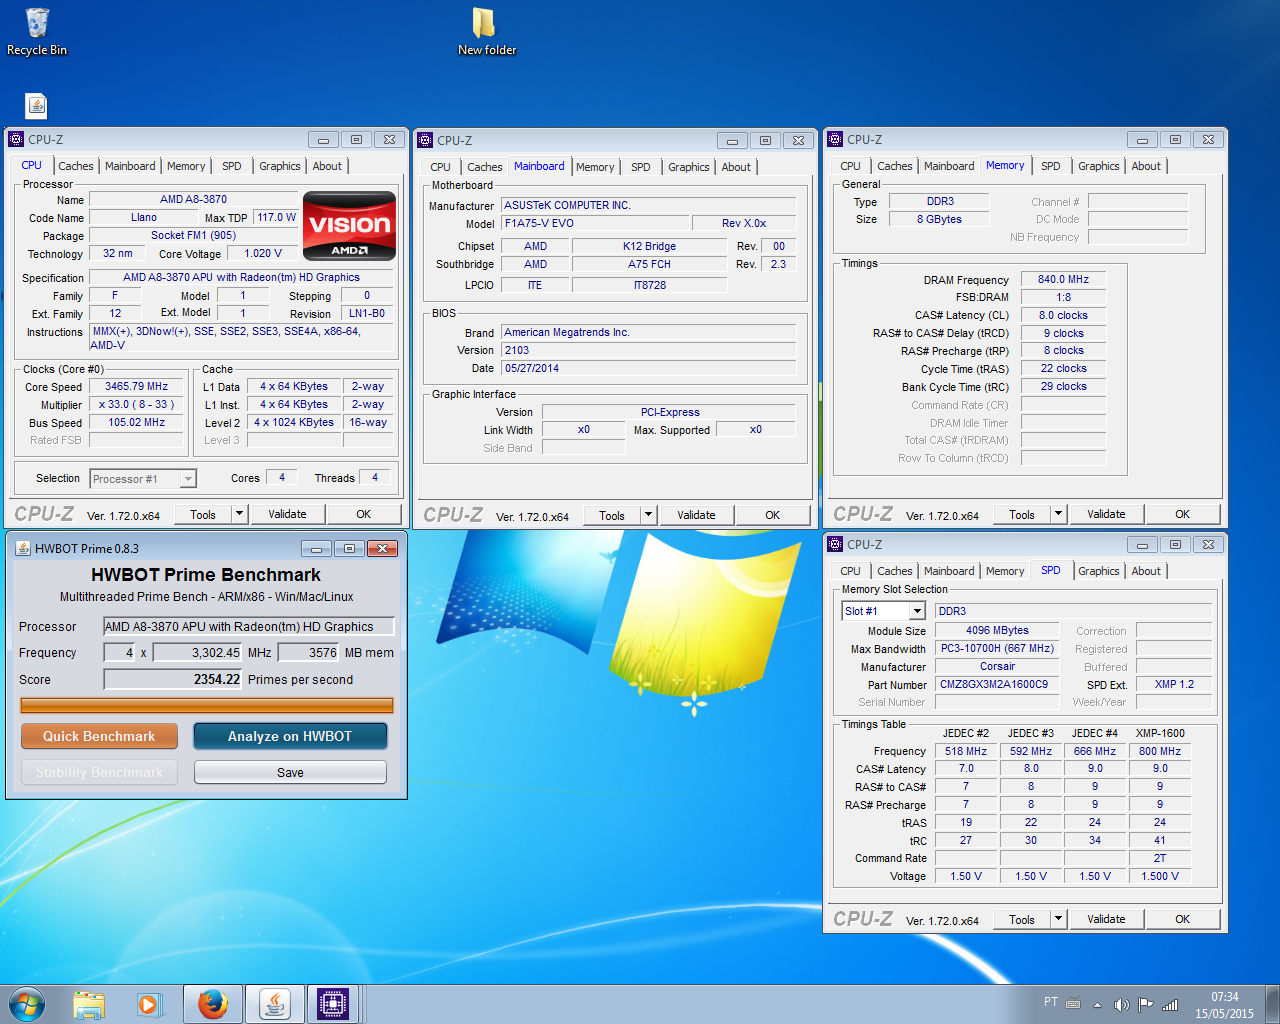The width and height of the screenshot is (1280, 1024).
Task: Open the Memory tab in SPD window
Action: coord(1005,571)
